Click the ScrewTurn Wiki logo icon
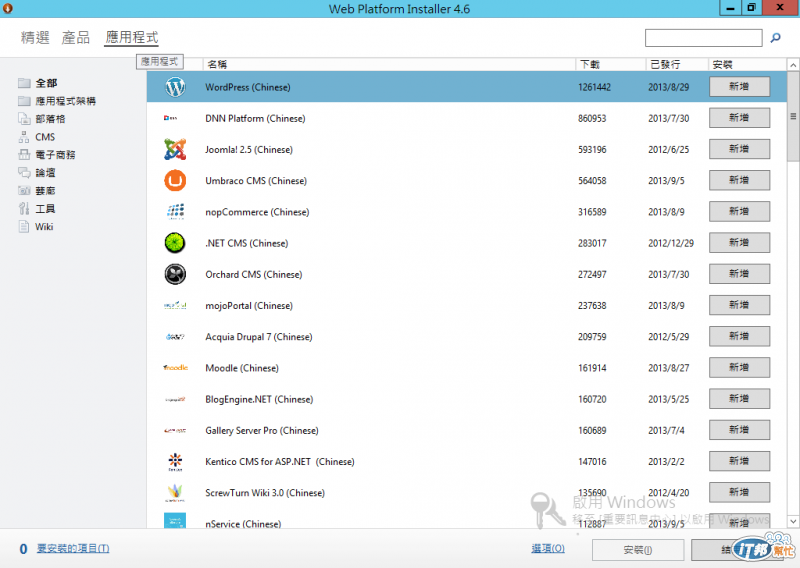 tap(175, 492)
